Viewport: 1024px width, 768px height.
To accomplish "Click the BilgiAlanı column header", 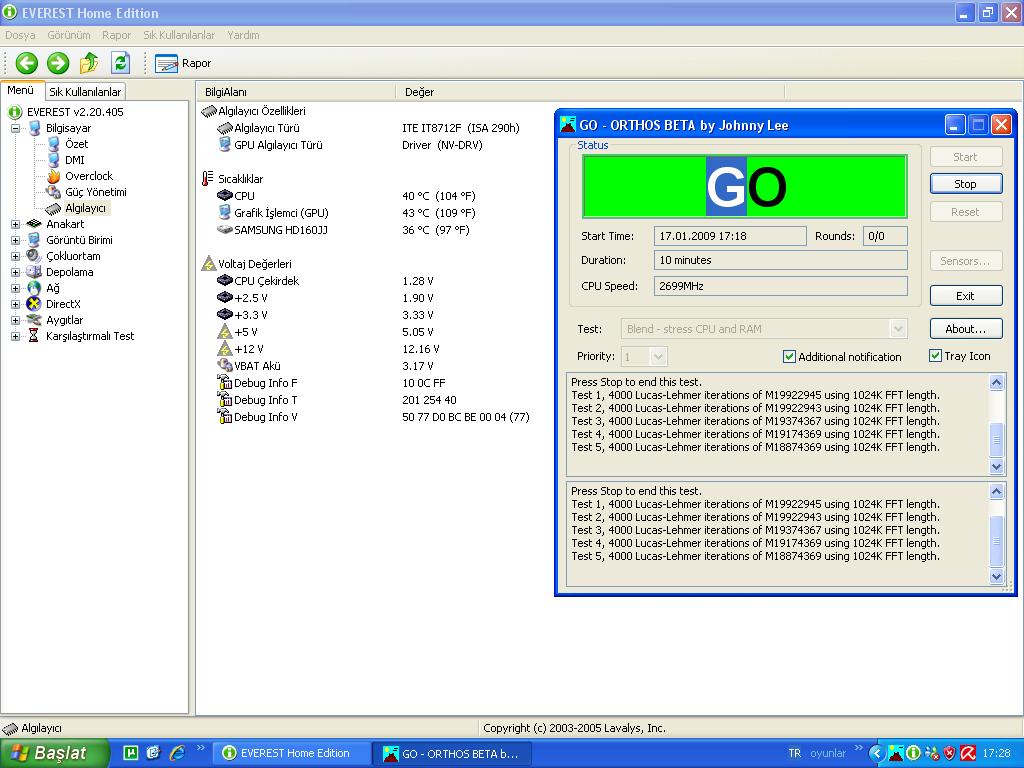I will click(296, 93).
